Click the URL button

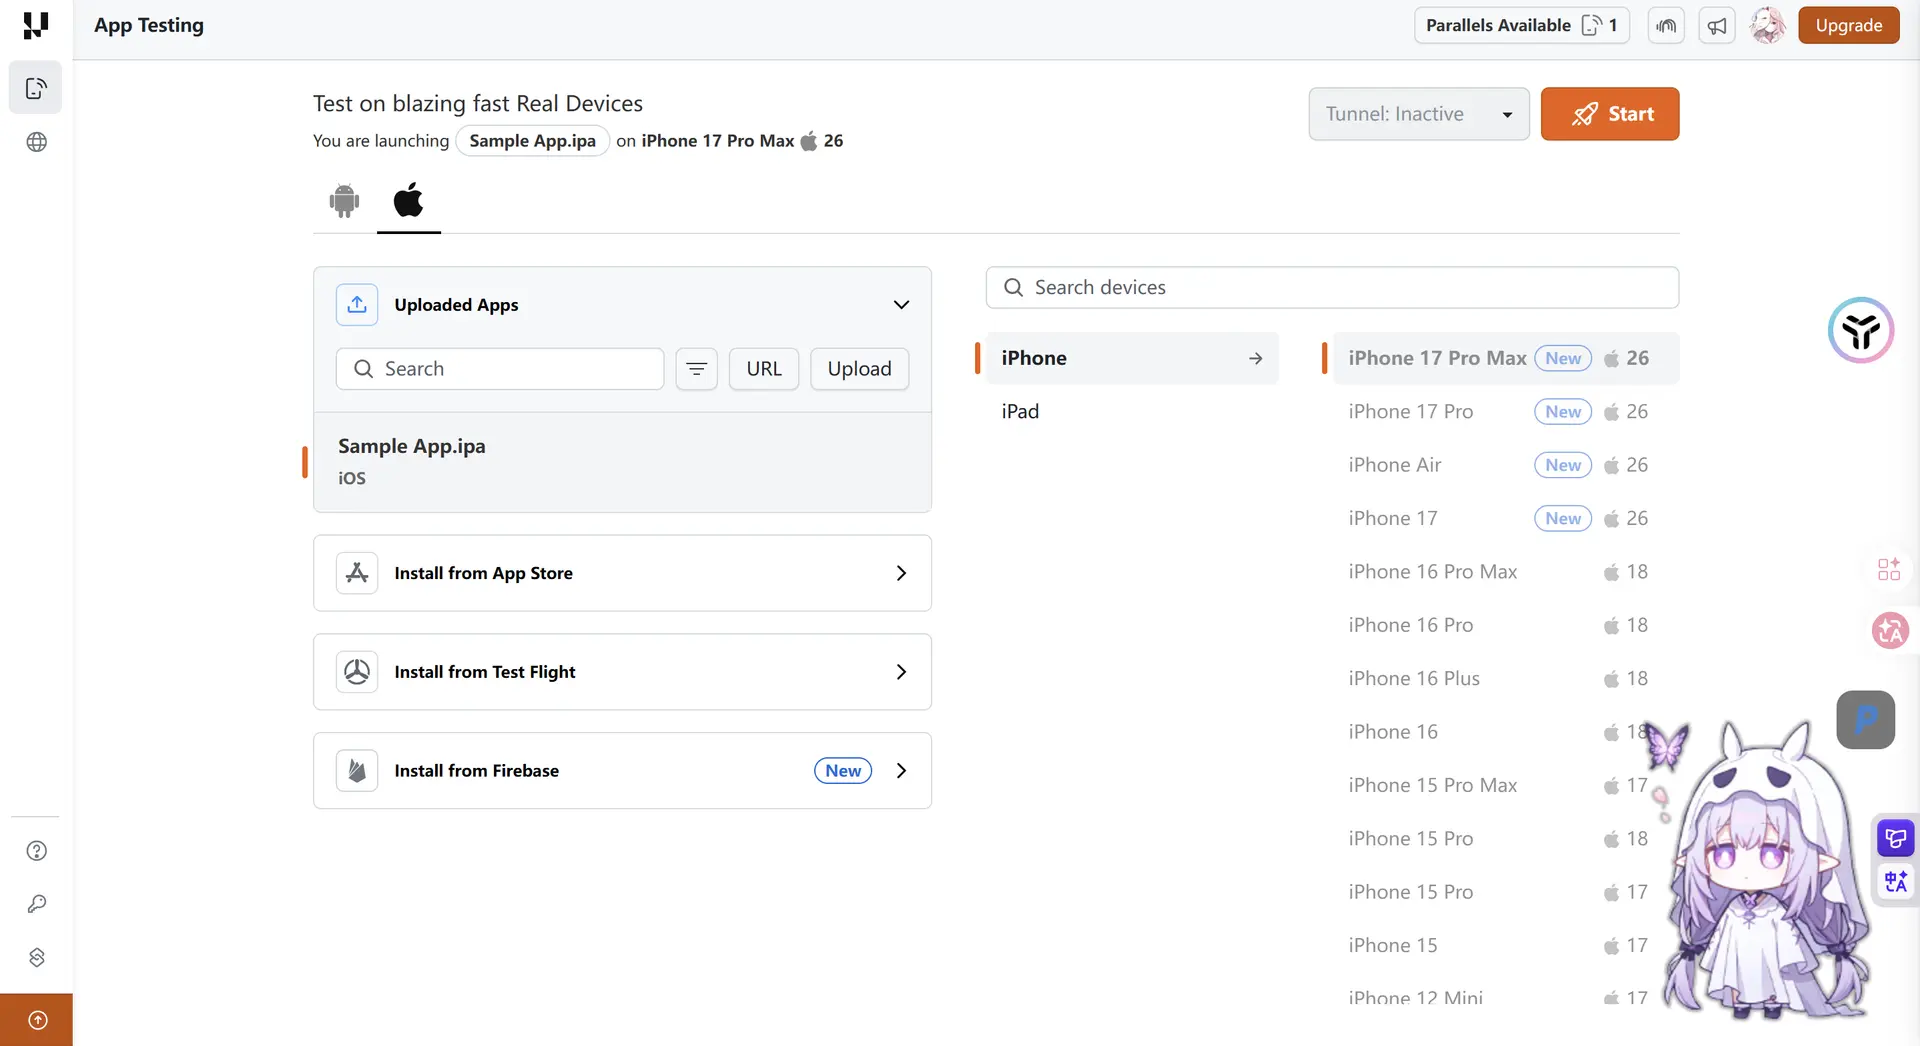tap(764, 369)
